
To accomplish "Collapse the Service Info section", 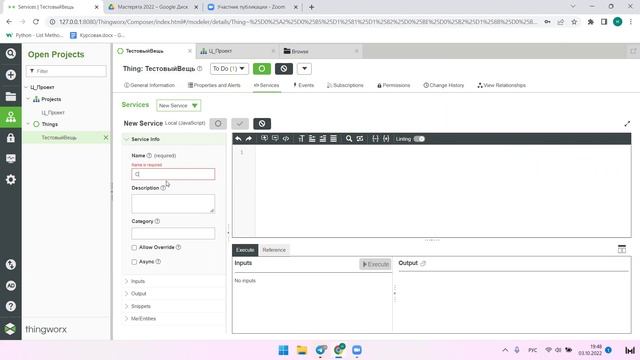I will pos(127,139).
